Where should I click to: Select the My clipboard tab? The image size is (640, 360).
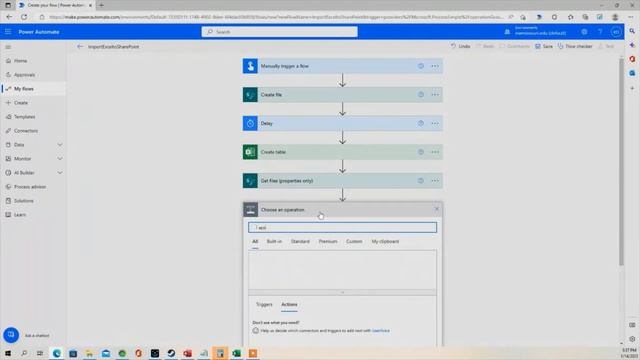pyautogui.click(x=385, y=242)
